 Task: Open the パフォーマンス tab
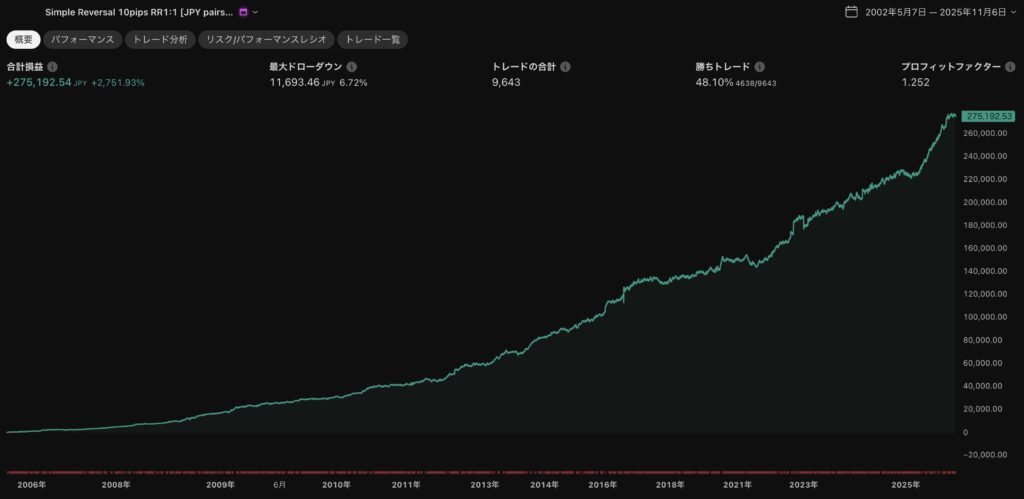coord(83,40)
